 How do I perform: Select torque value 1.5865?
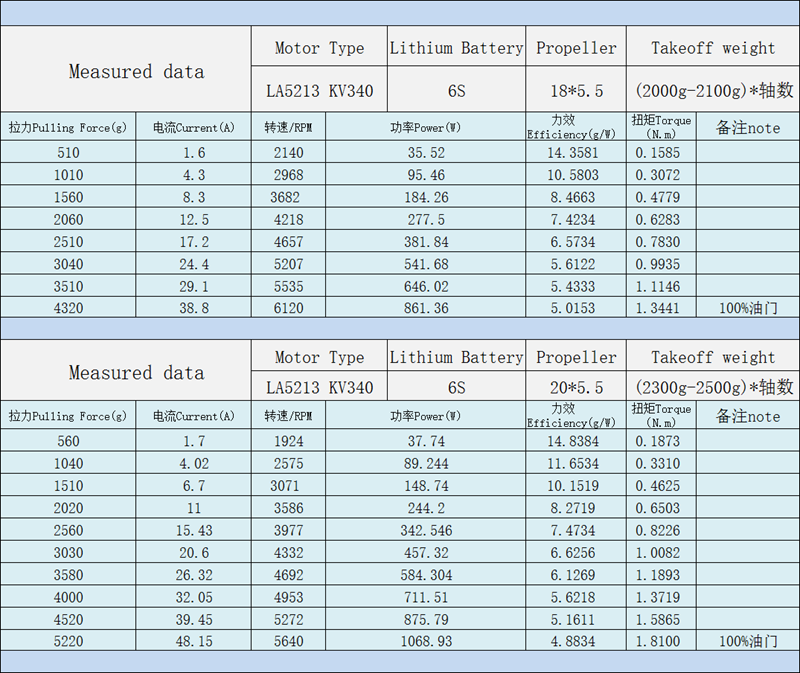click(x=661, y=619)
